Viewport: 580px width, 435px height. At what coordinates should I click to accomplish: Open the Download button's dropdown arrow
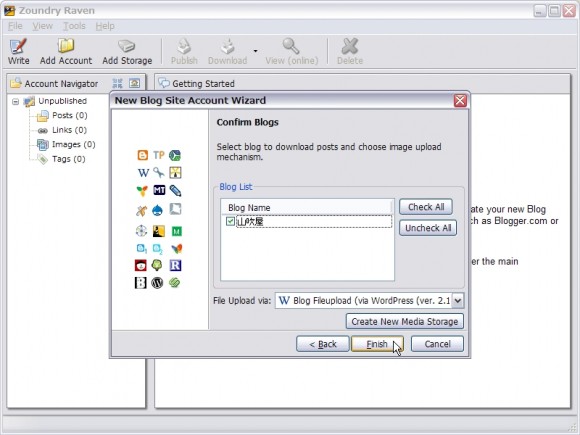pos(255,51)
